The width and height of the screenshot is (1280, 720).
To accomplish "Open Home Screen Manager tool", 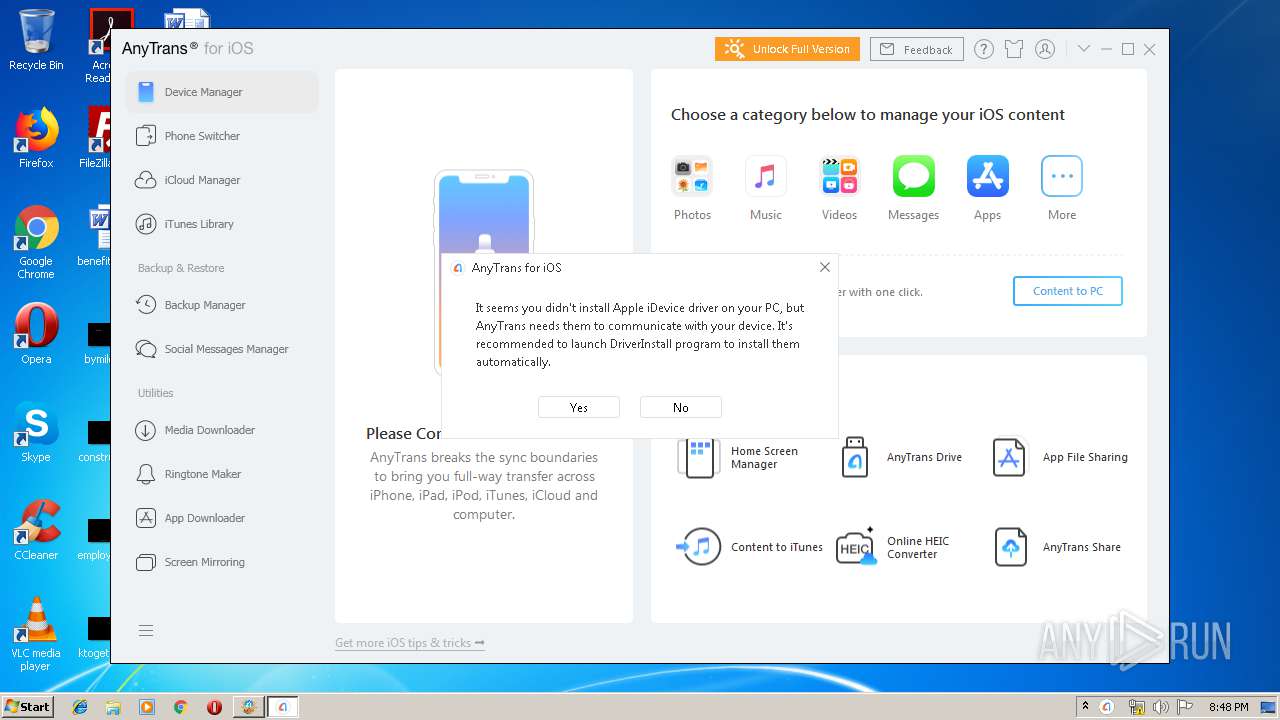I will click(738, 458).
